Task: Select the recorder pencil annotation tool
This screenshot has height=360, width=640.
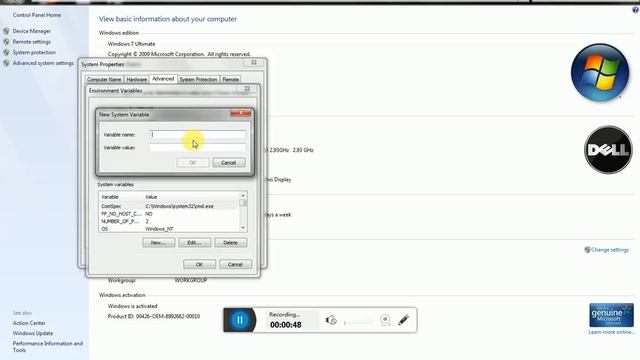Action: point(403,320)
